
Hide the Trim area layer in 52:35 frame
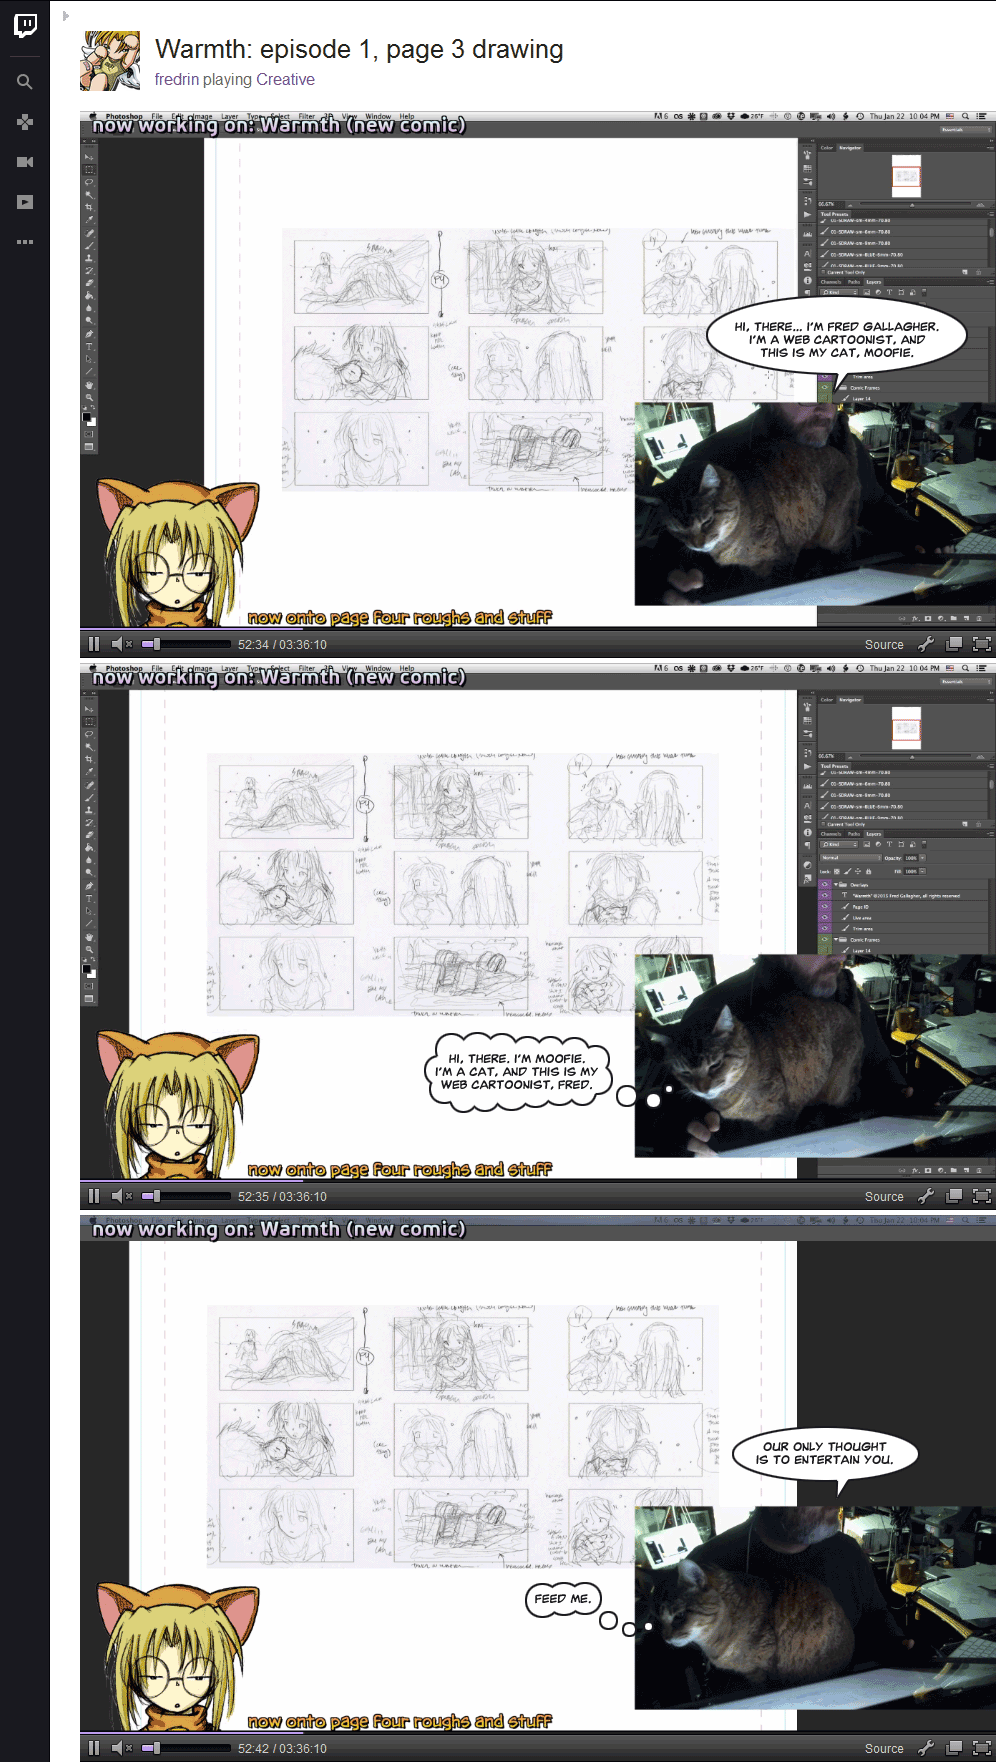click(825, 928)
